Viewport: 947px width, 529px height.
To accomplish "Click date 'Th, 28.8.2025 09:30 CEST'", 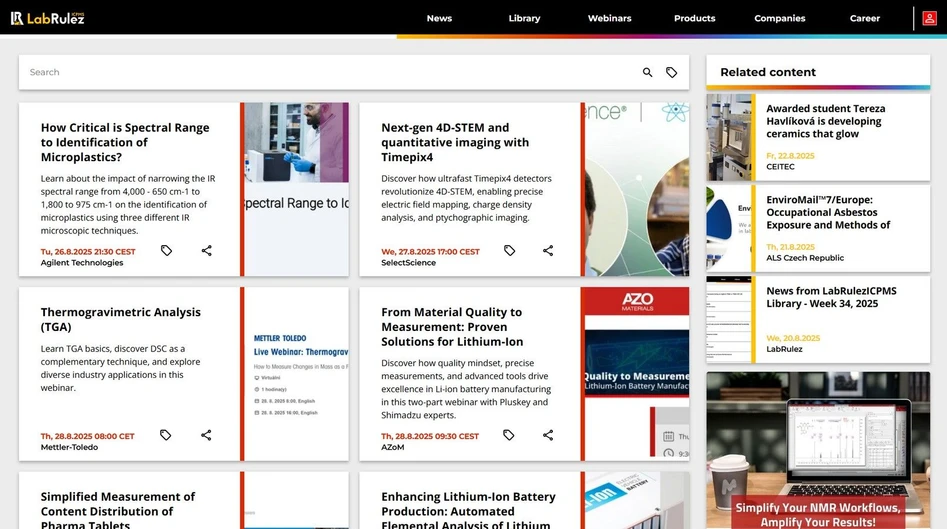I will [x=430, y=436].
